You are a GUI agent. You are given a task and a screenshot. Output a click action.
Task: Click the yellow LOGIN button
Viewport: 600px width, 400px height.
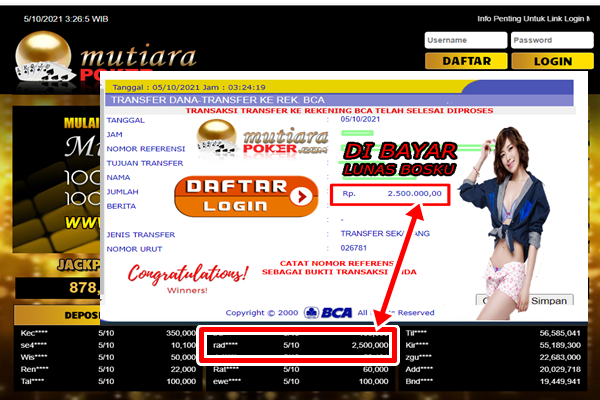click(x=553, y=61)
